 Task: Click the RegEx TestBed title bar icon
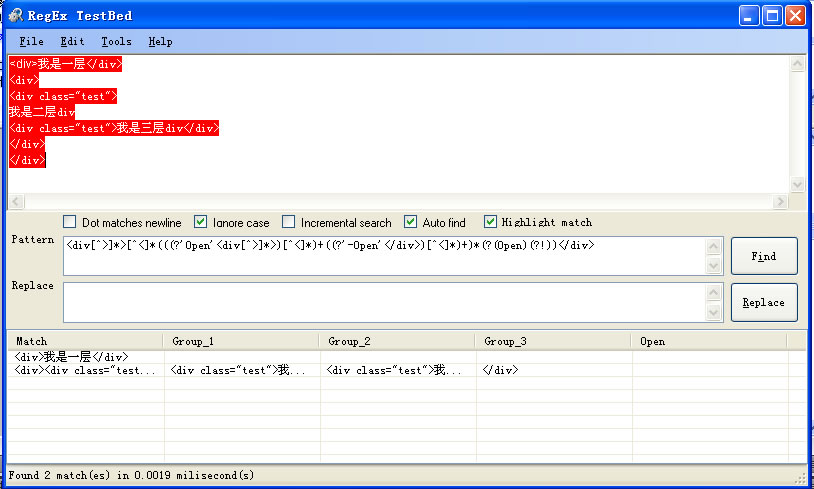click(x=16, y=16)
